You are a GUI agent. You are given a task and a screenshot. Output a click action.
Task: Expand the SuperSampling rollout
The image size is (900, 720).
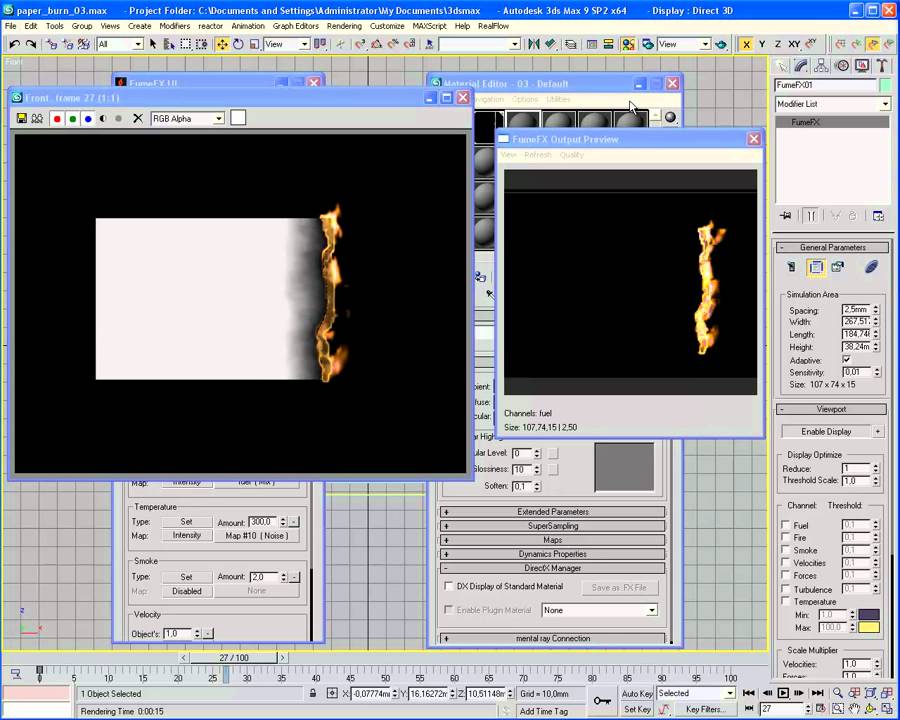(552, 526)
